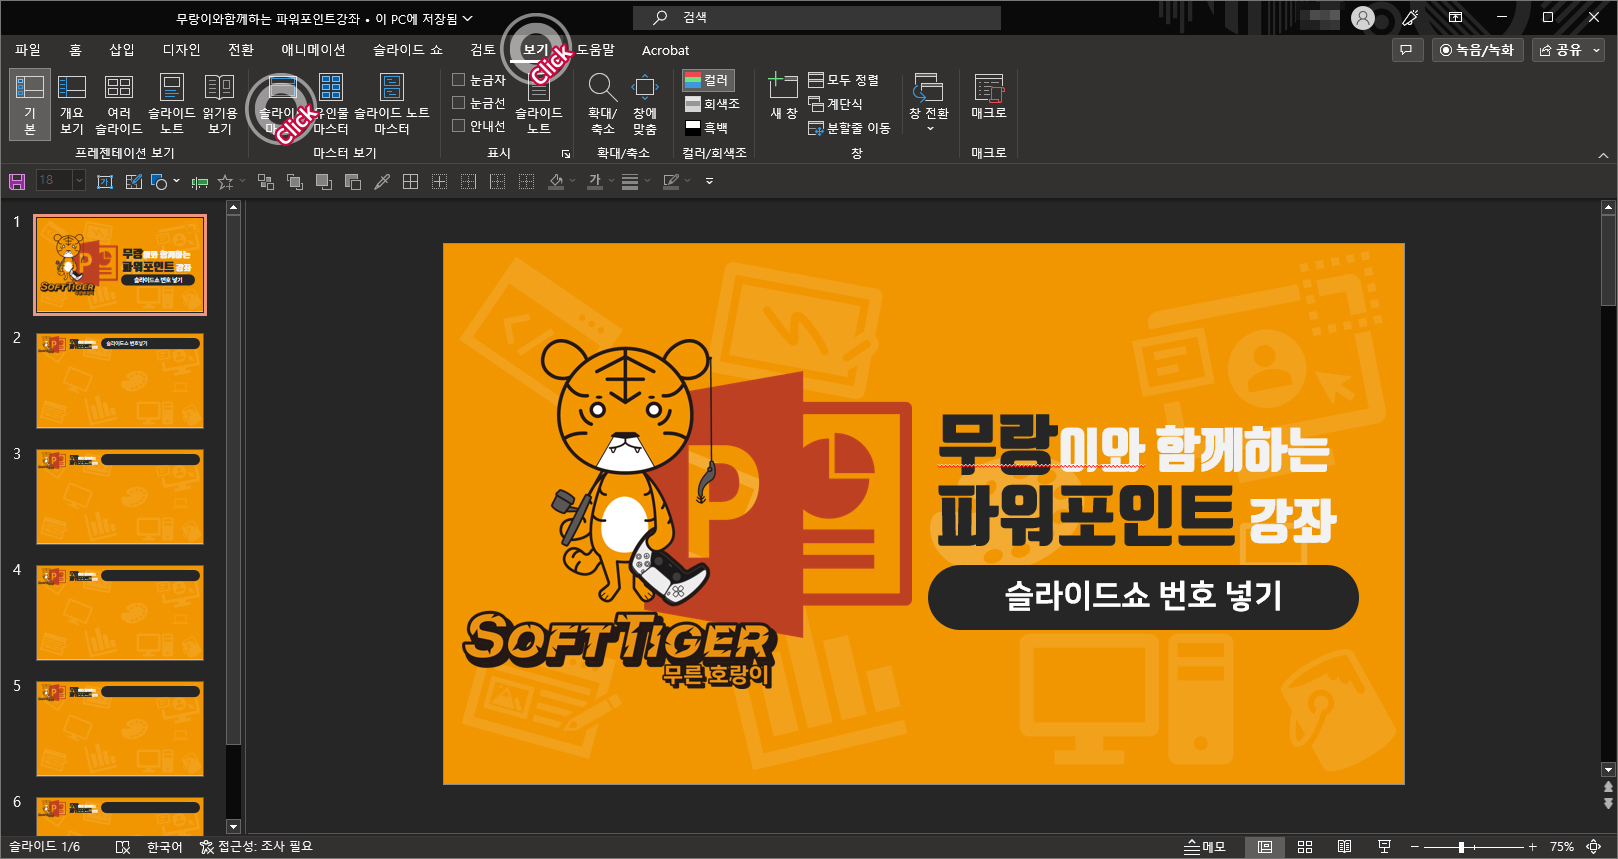Image resolution: width=1618 pixels, height=859 pixels.
Task: Click the align objects icon in quick toolbar
Action: pos(200,181)
